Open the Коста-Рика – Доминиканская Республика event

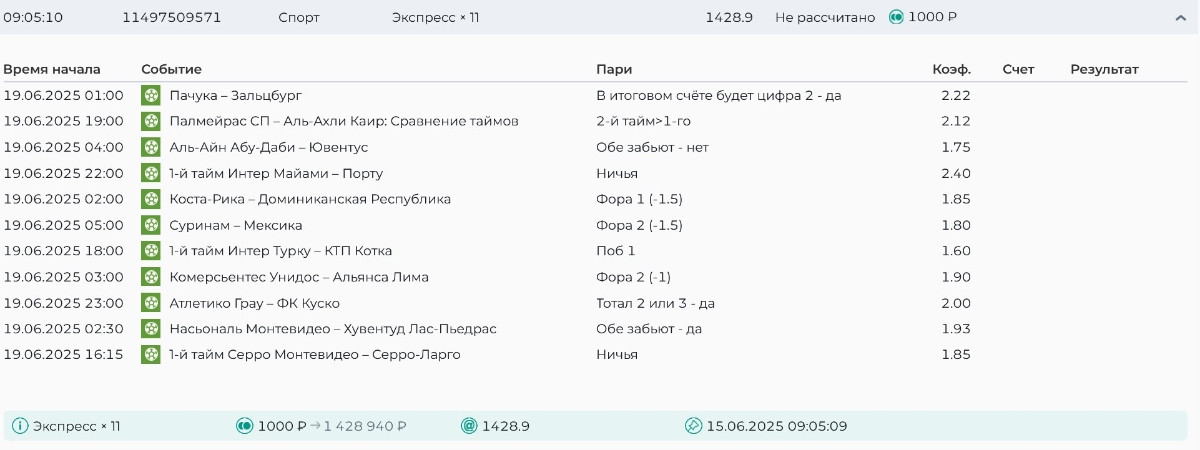click(x=310, y=199)
